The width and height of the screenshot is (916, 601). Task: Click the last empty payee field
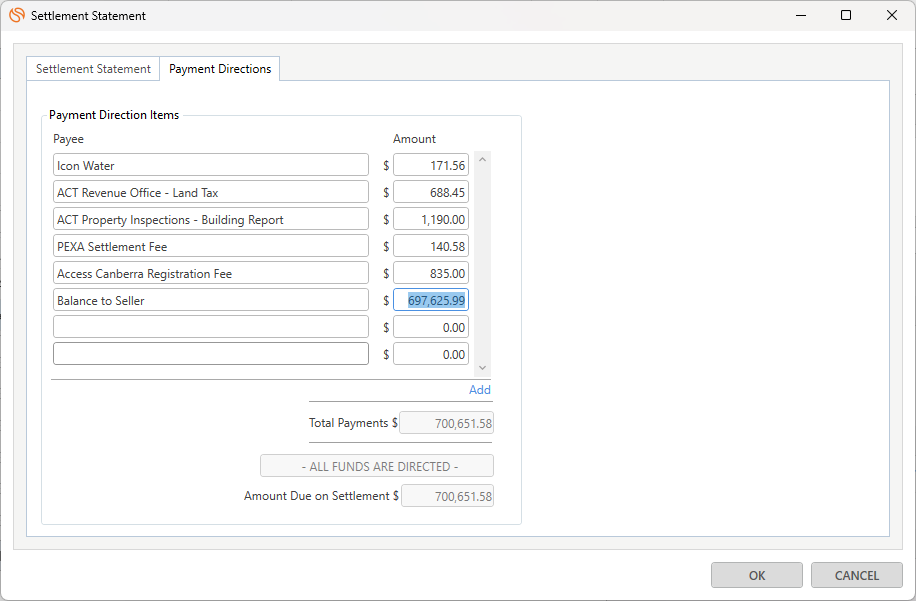pyautogui.click(x=211, y=355)
